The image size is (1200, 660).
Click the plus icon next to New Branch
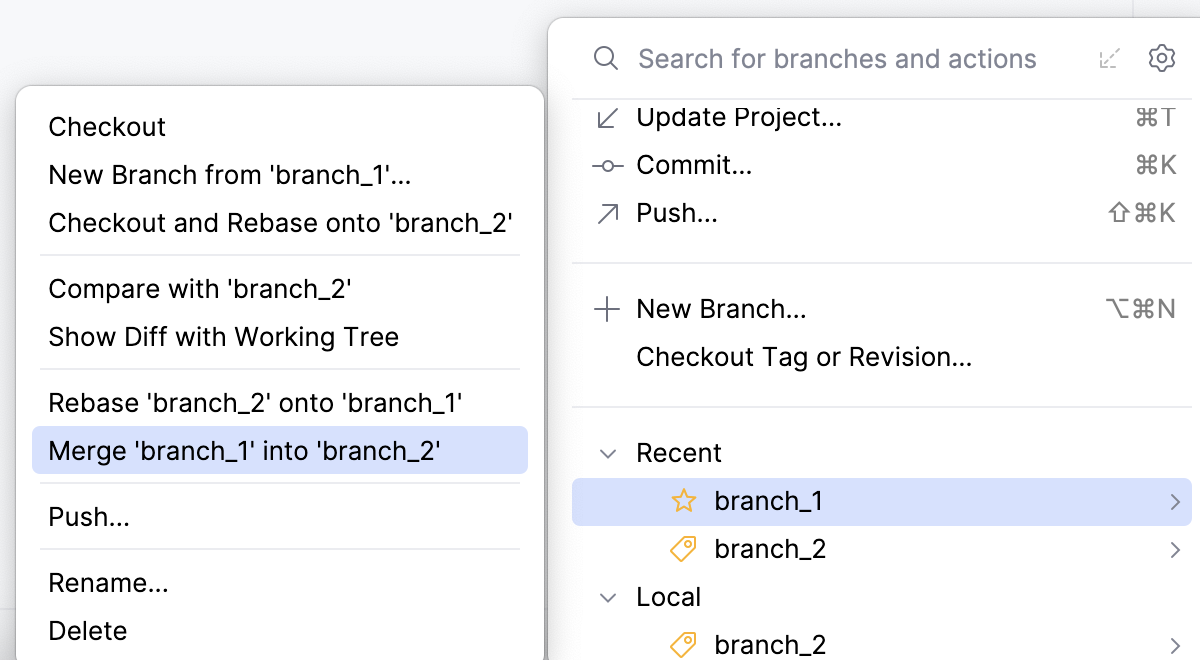607,309
